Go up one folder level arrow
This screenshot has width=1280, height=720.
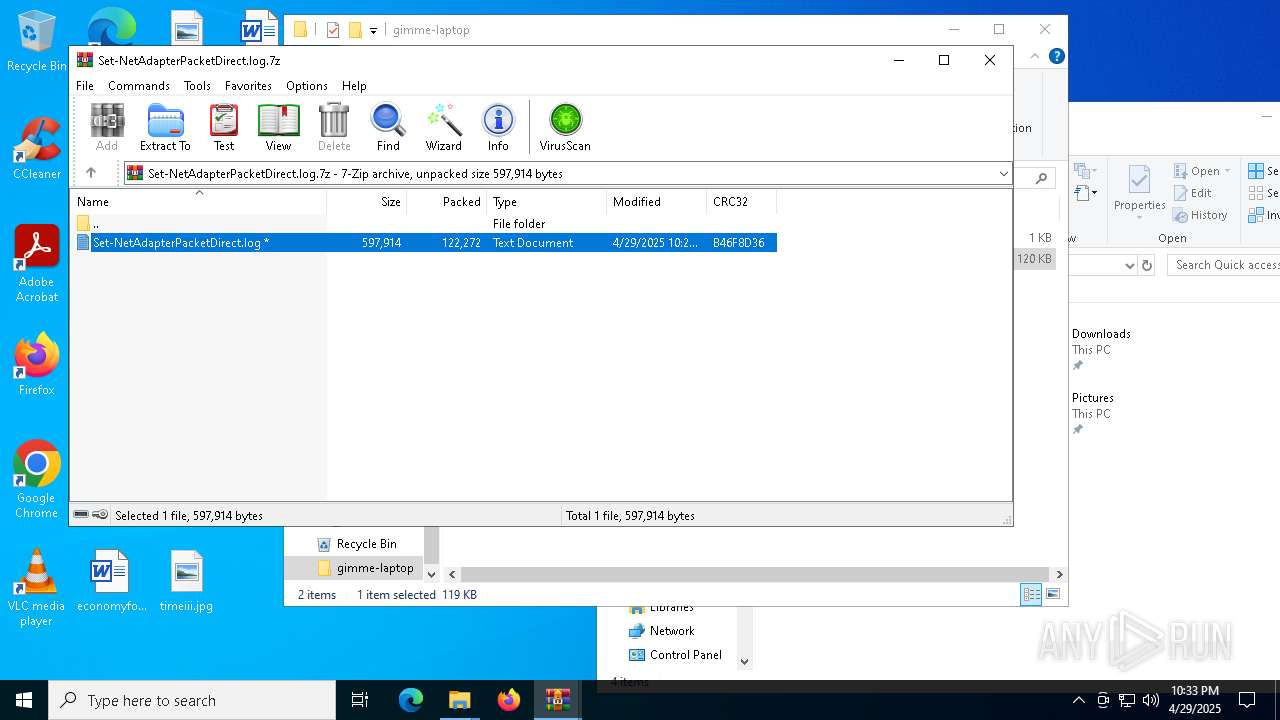click(91, 173)
